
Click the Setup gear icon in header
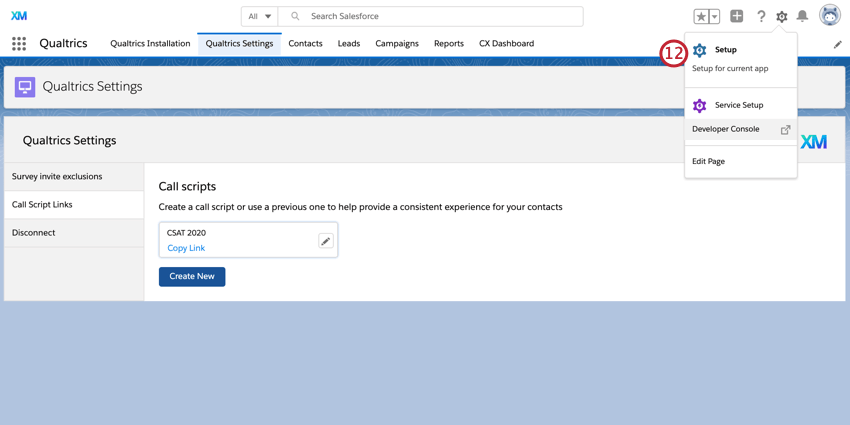[x=781, y=16]
